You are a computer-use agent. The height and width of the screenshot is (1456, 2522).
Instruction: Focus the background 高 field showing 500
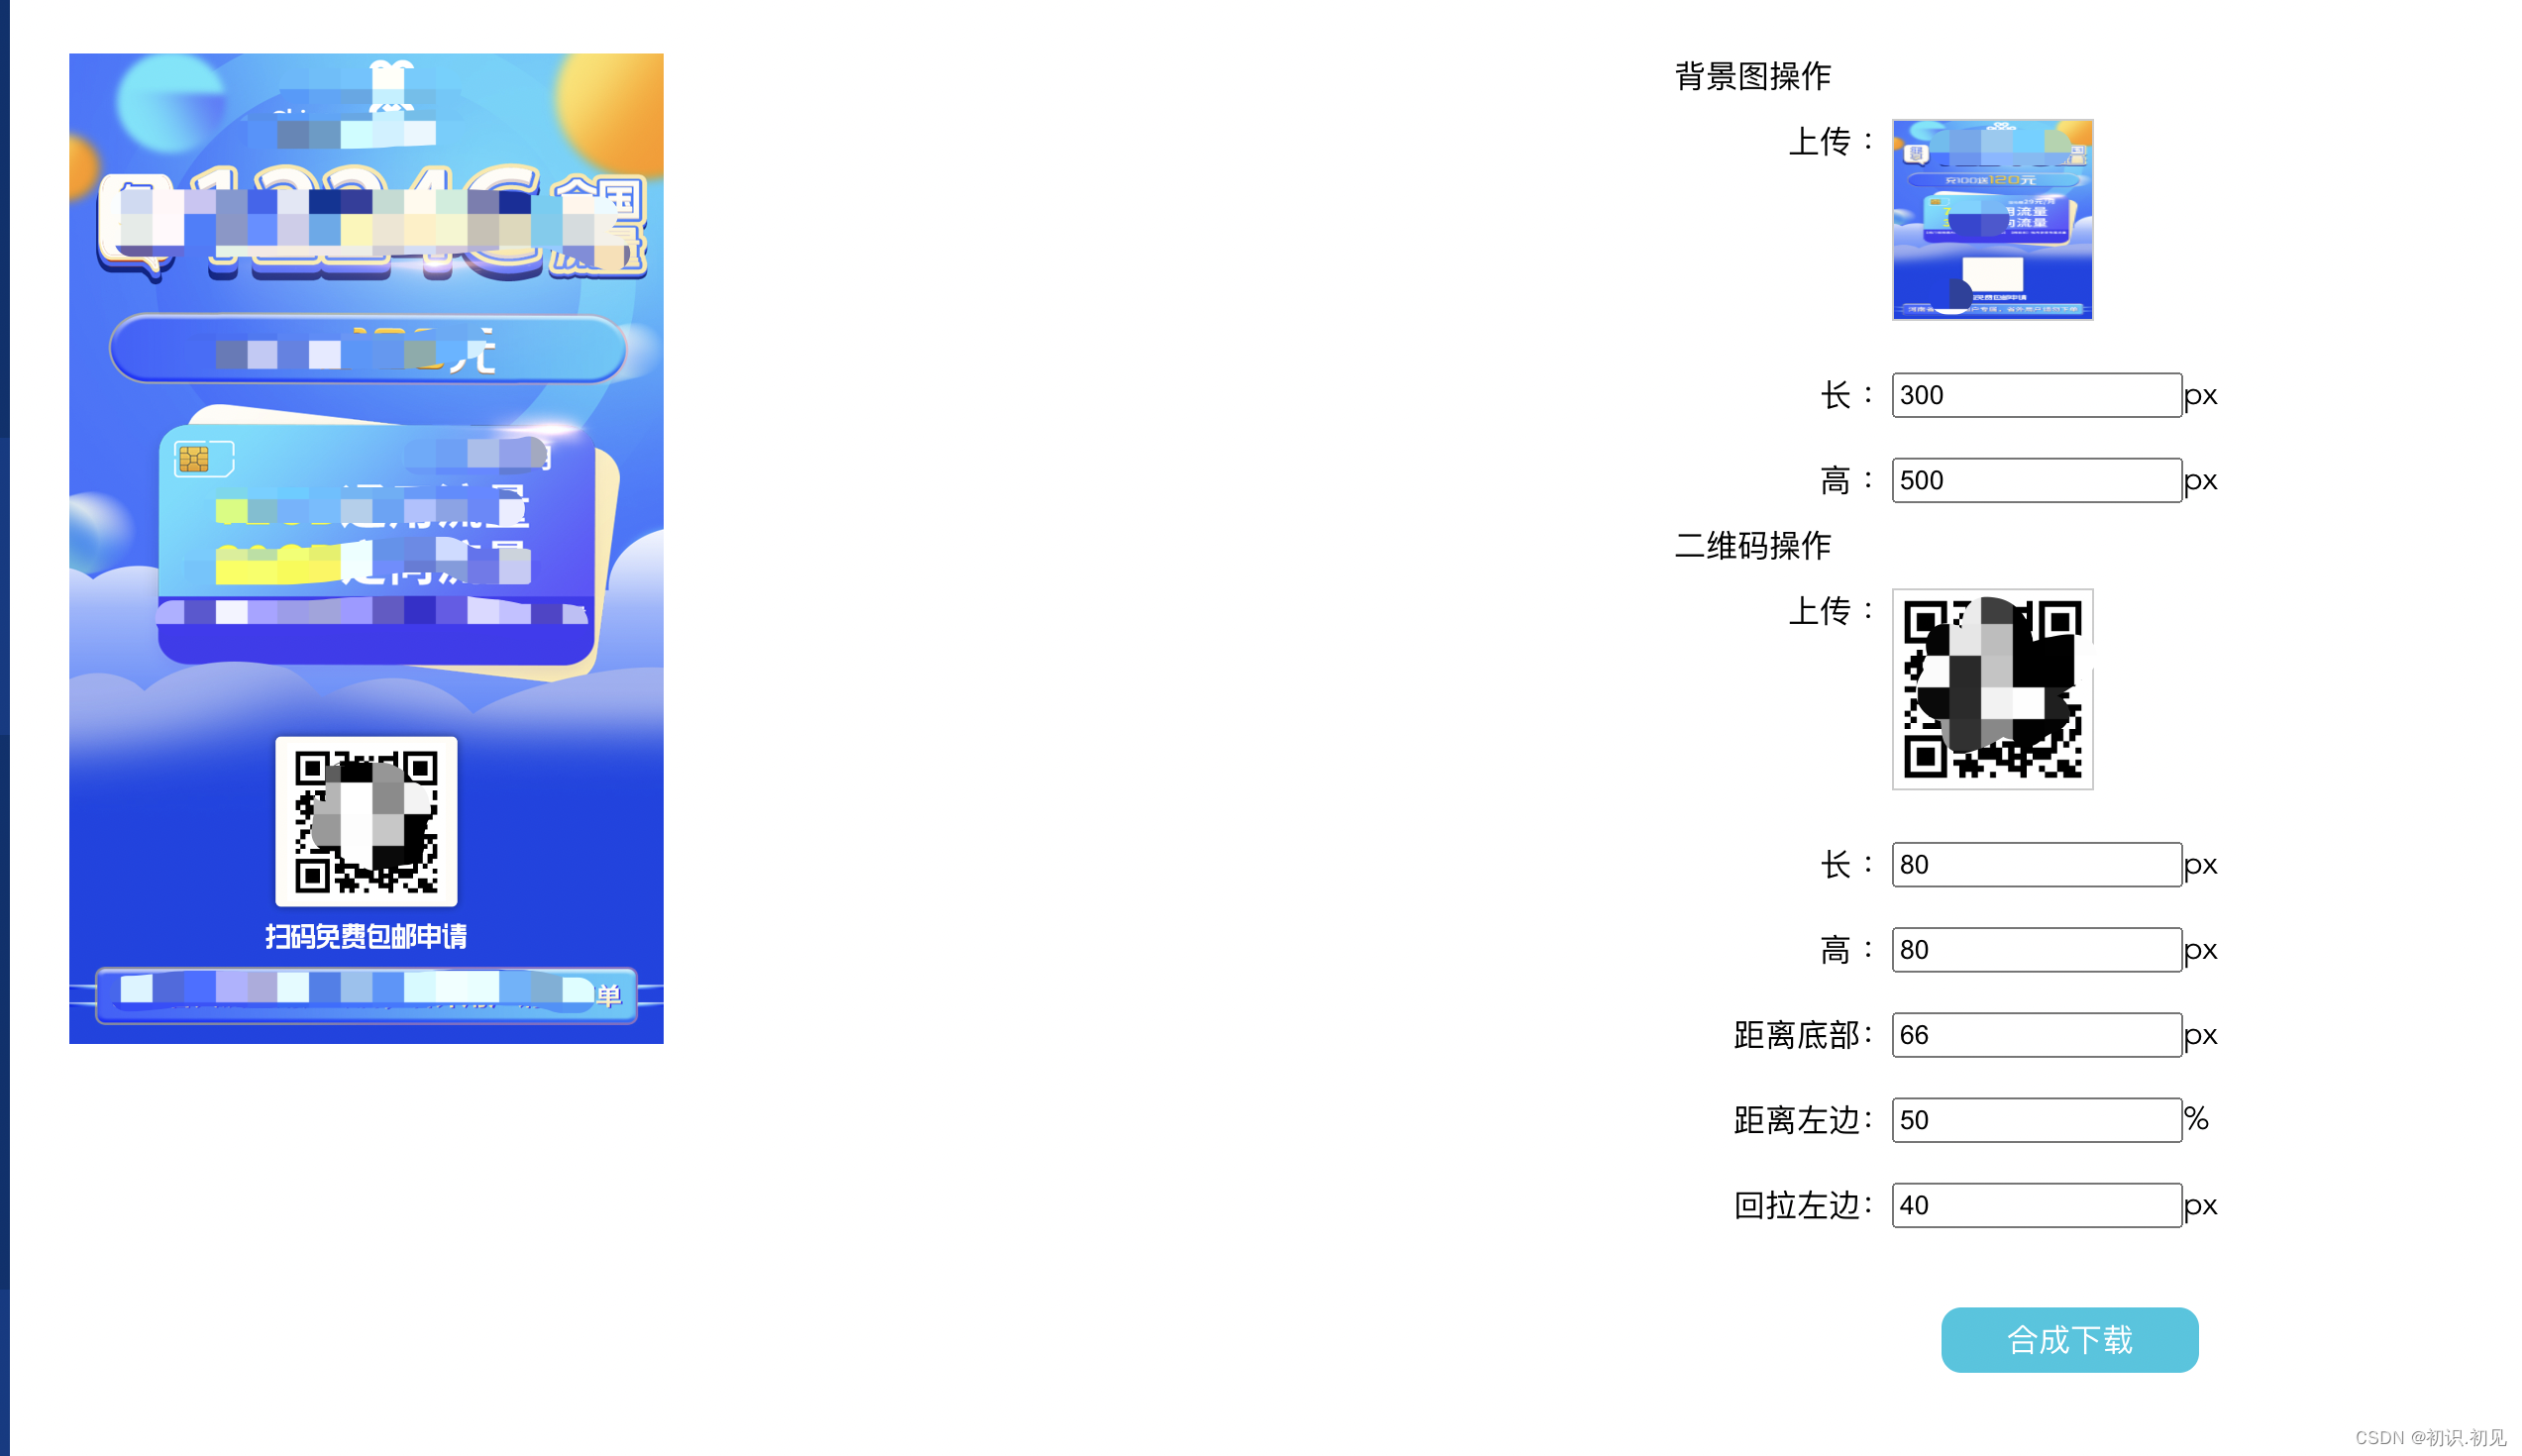2035,480
